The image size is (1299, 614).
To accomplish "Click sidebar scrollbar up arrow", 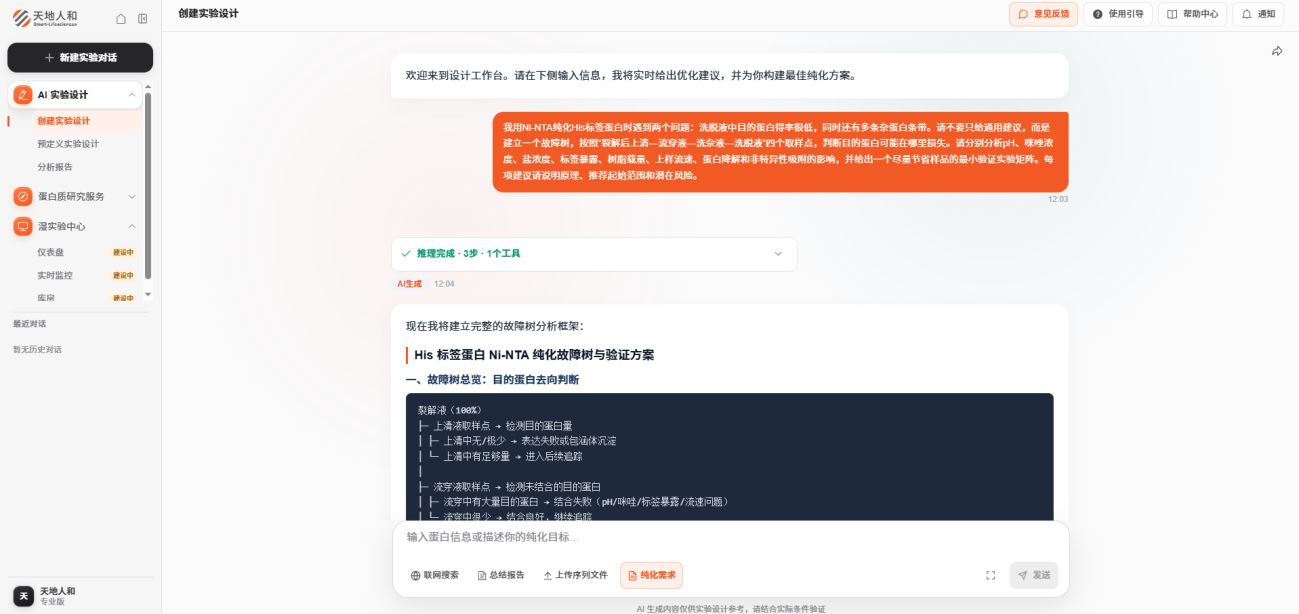I will tap(148, 86).
